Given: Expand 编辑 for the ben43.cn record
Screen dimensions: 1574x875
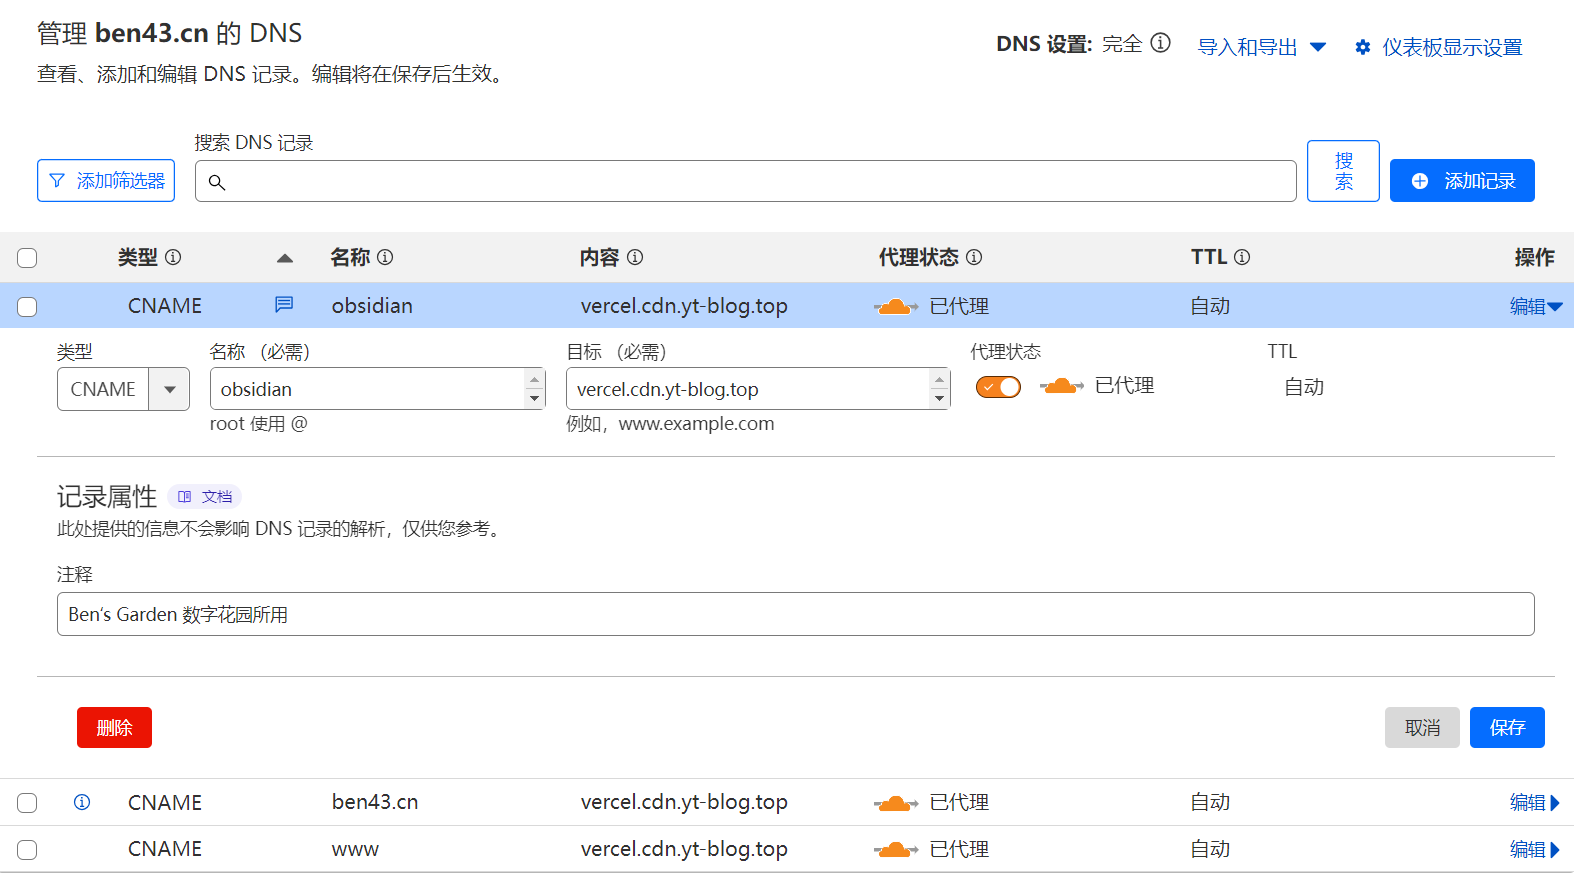Looking at the screenshot, I should coord(1534,802).
